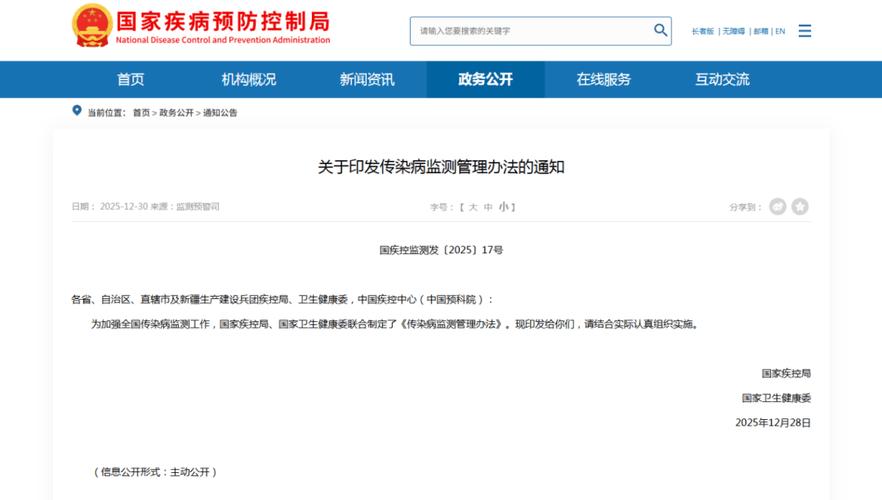This screenshot has width=882, height=500.
Task: Click the source text 监测预警司
Action: pos(197,206)
